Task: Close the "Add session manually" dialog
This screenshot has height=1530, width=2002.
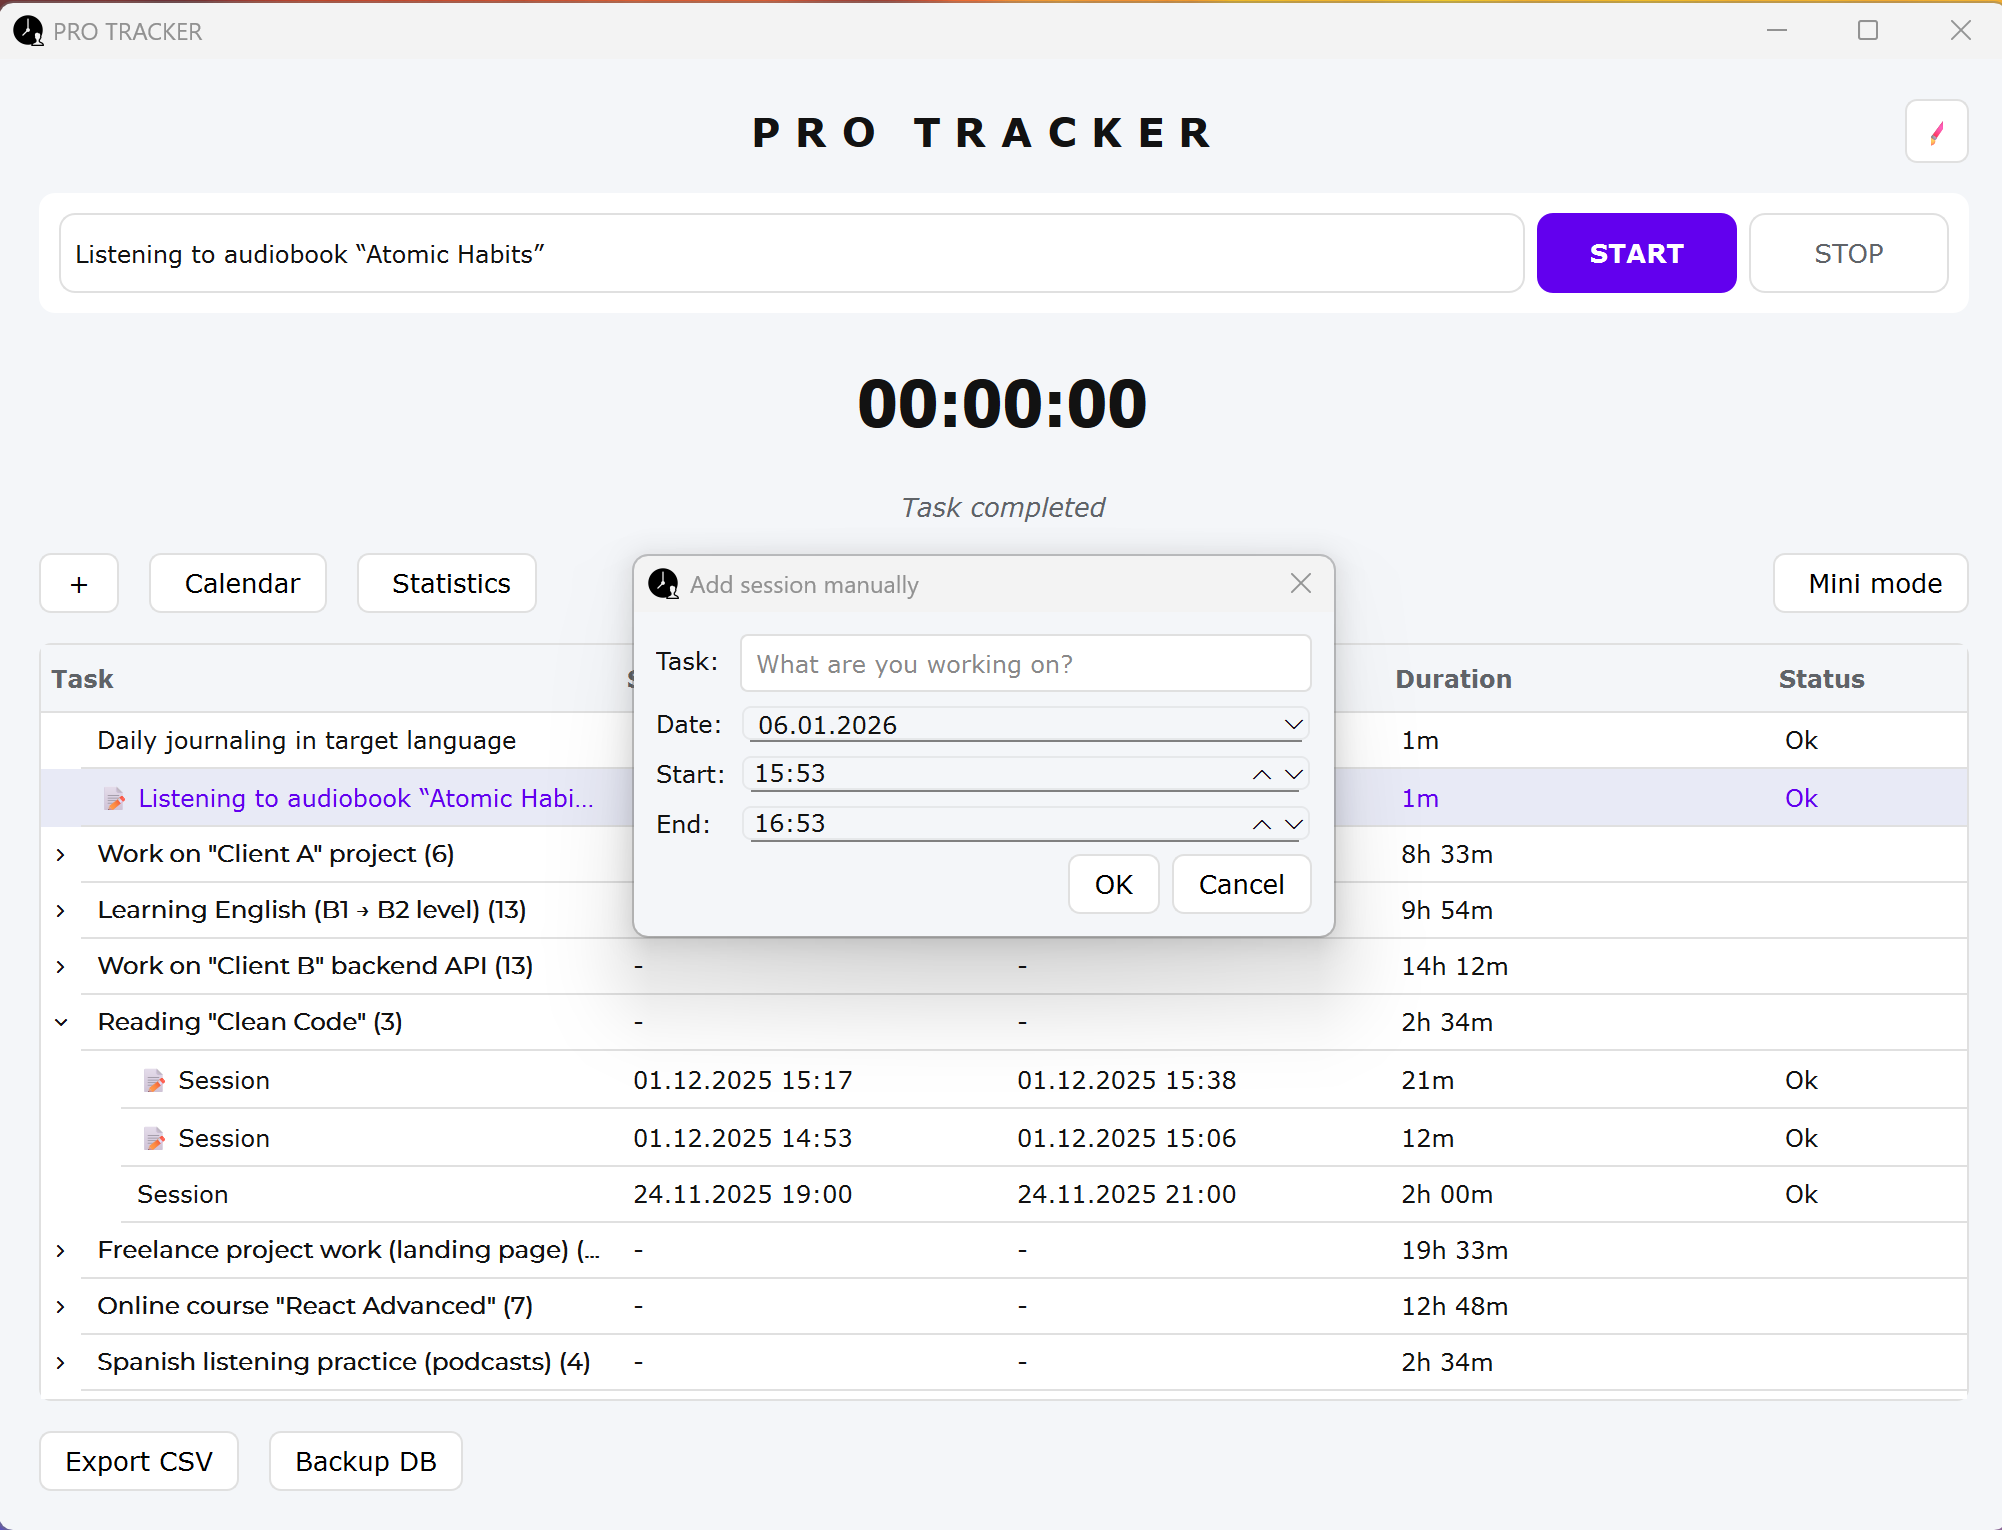Action: (1300, 582)
